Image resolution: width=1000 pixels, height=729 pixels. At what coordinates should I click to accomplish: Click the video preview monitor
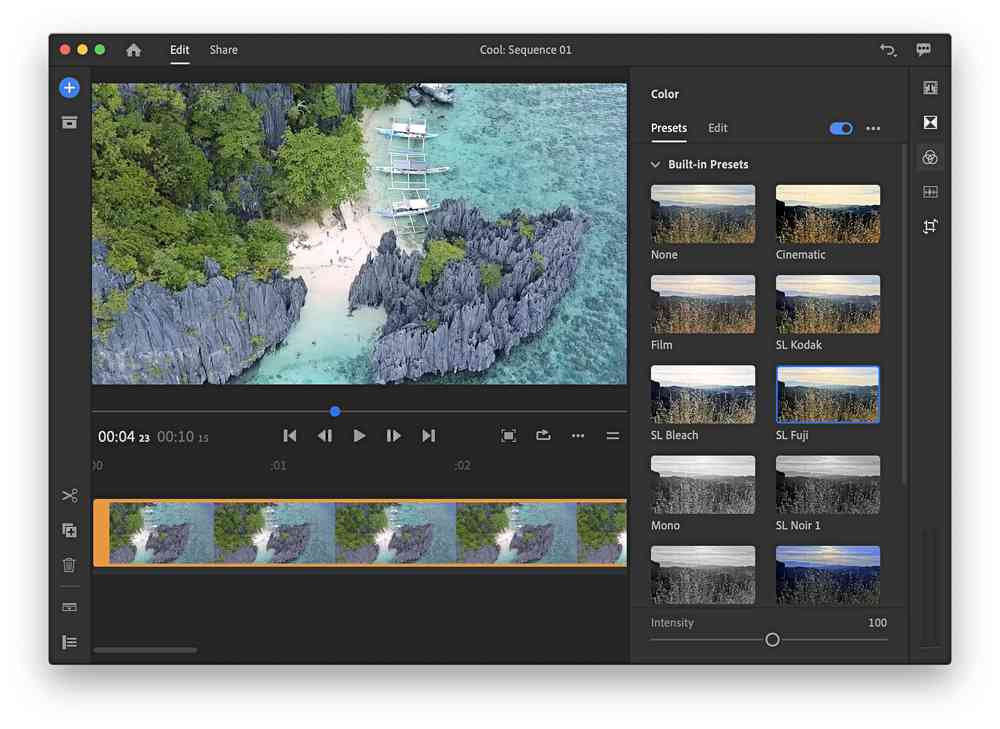pos(359,233)
